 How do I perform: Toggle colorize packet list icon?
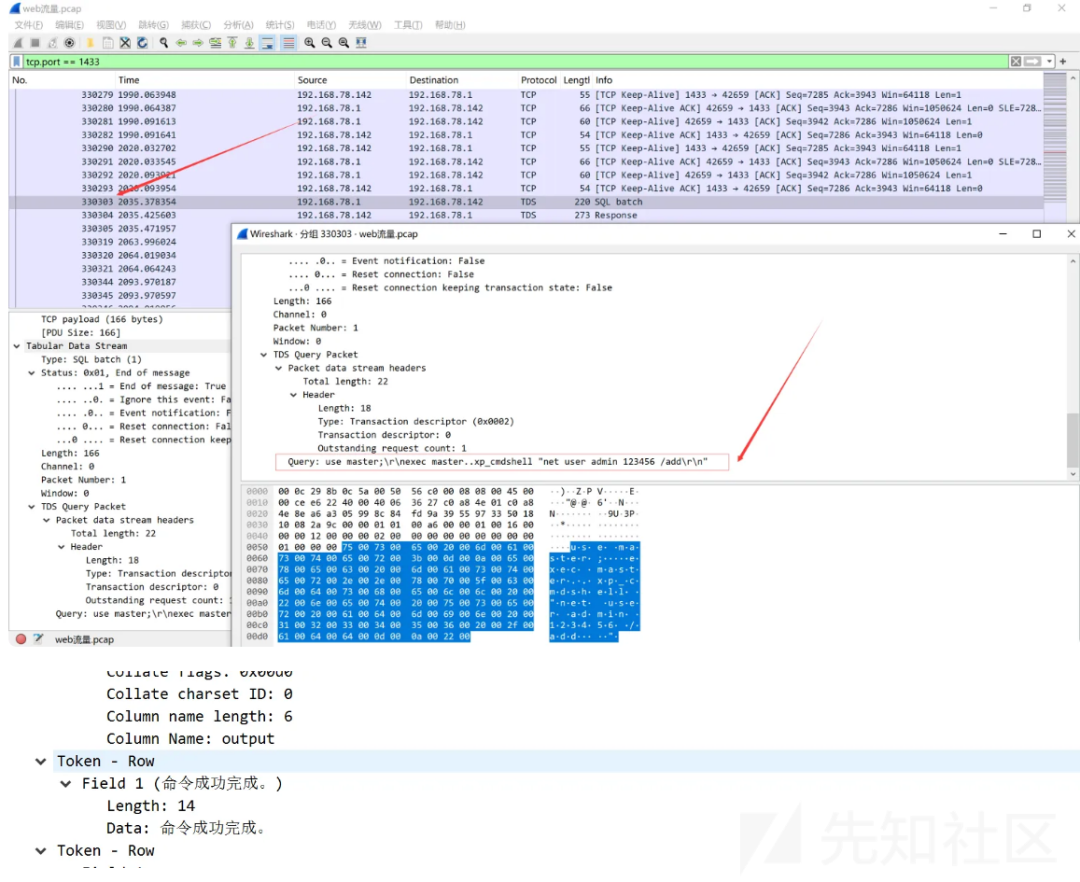[289, 43]
